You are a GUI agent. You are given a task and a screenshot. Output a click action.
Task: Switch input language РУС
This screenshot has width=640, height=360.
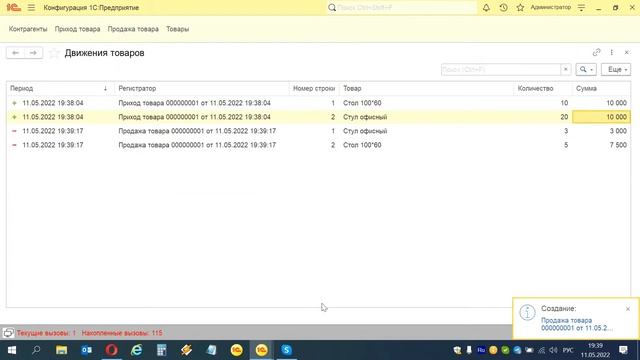coord(568,350)
